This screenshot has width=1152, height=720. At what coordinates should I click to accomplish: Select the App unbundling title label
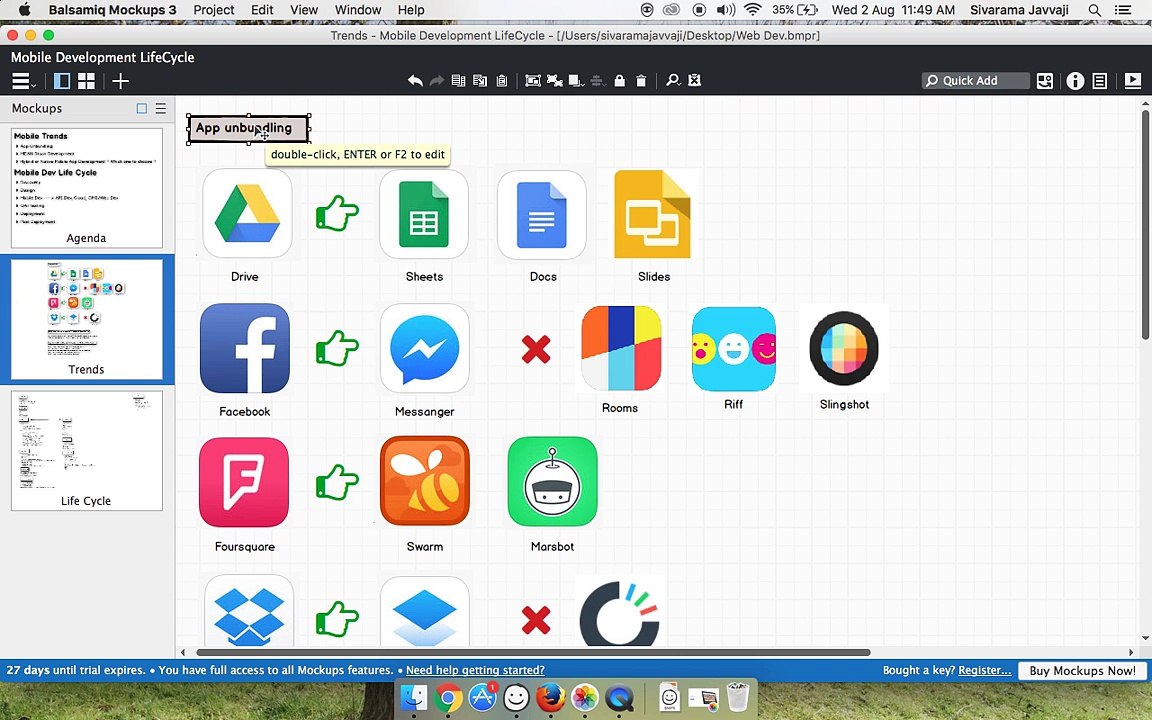click(x=248, y=129)
